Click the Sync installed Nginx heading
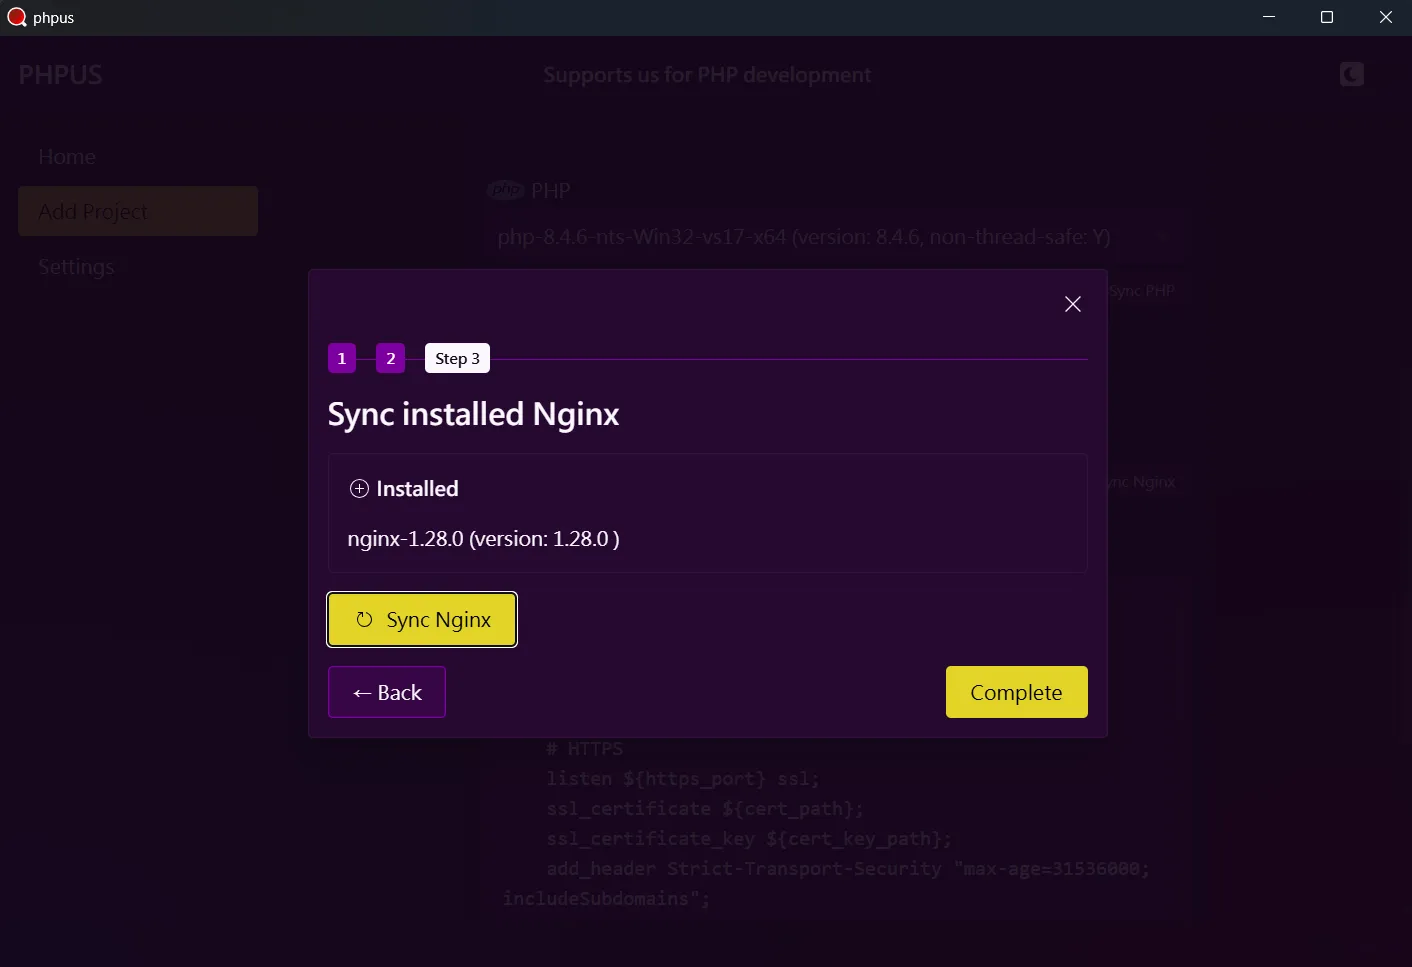Screen dimensions: 1412x967 [473, 414]
